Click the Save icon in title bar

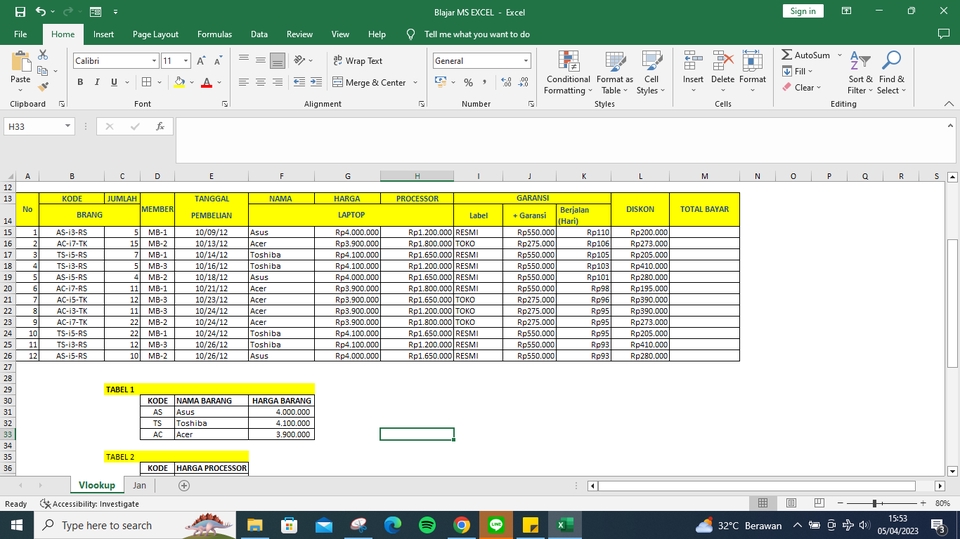coord(20,12)
